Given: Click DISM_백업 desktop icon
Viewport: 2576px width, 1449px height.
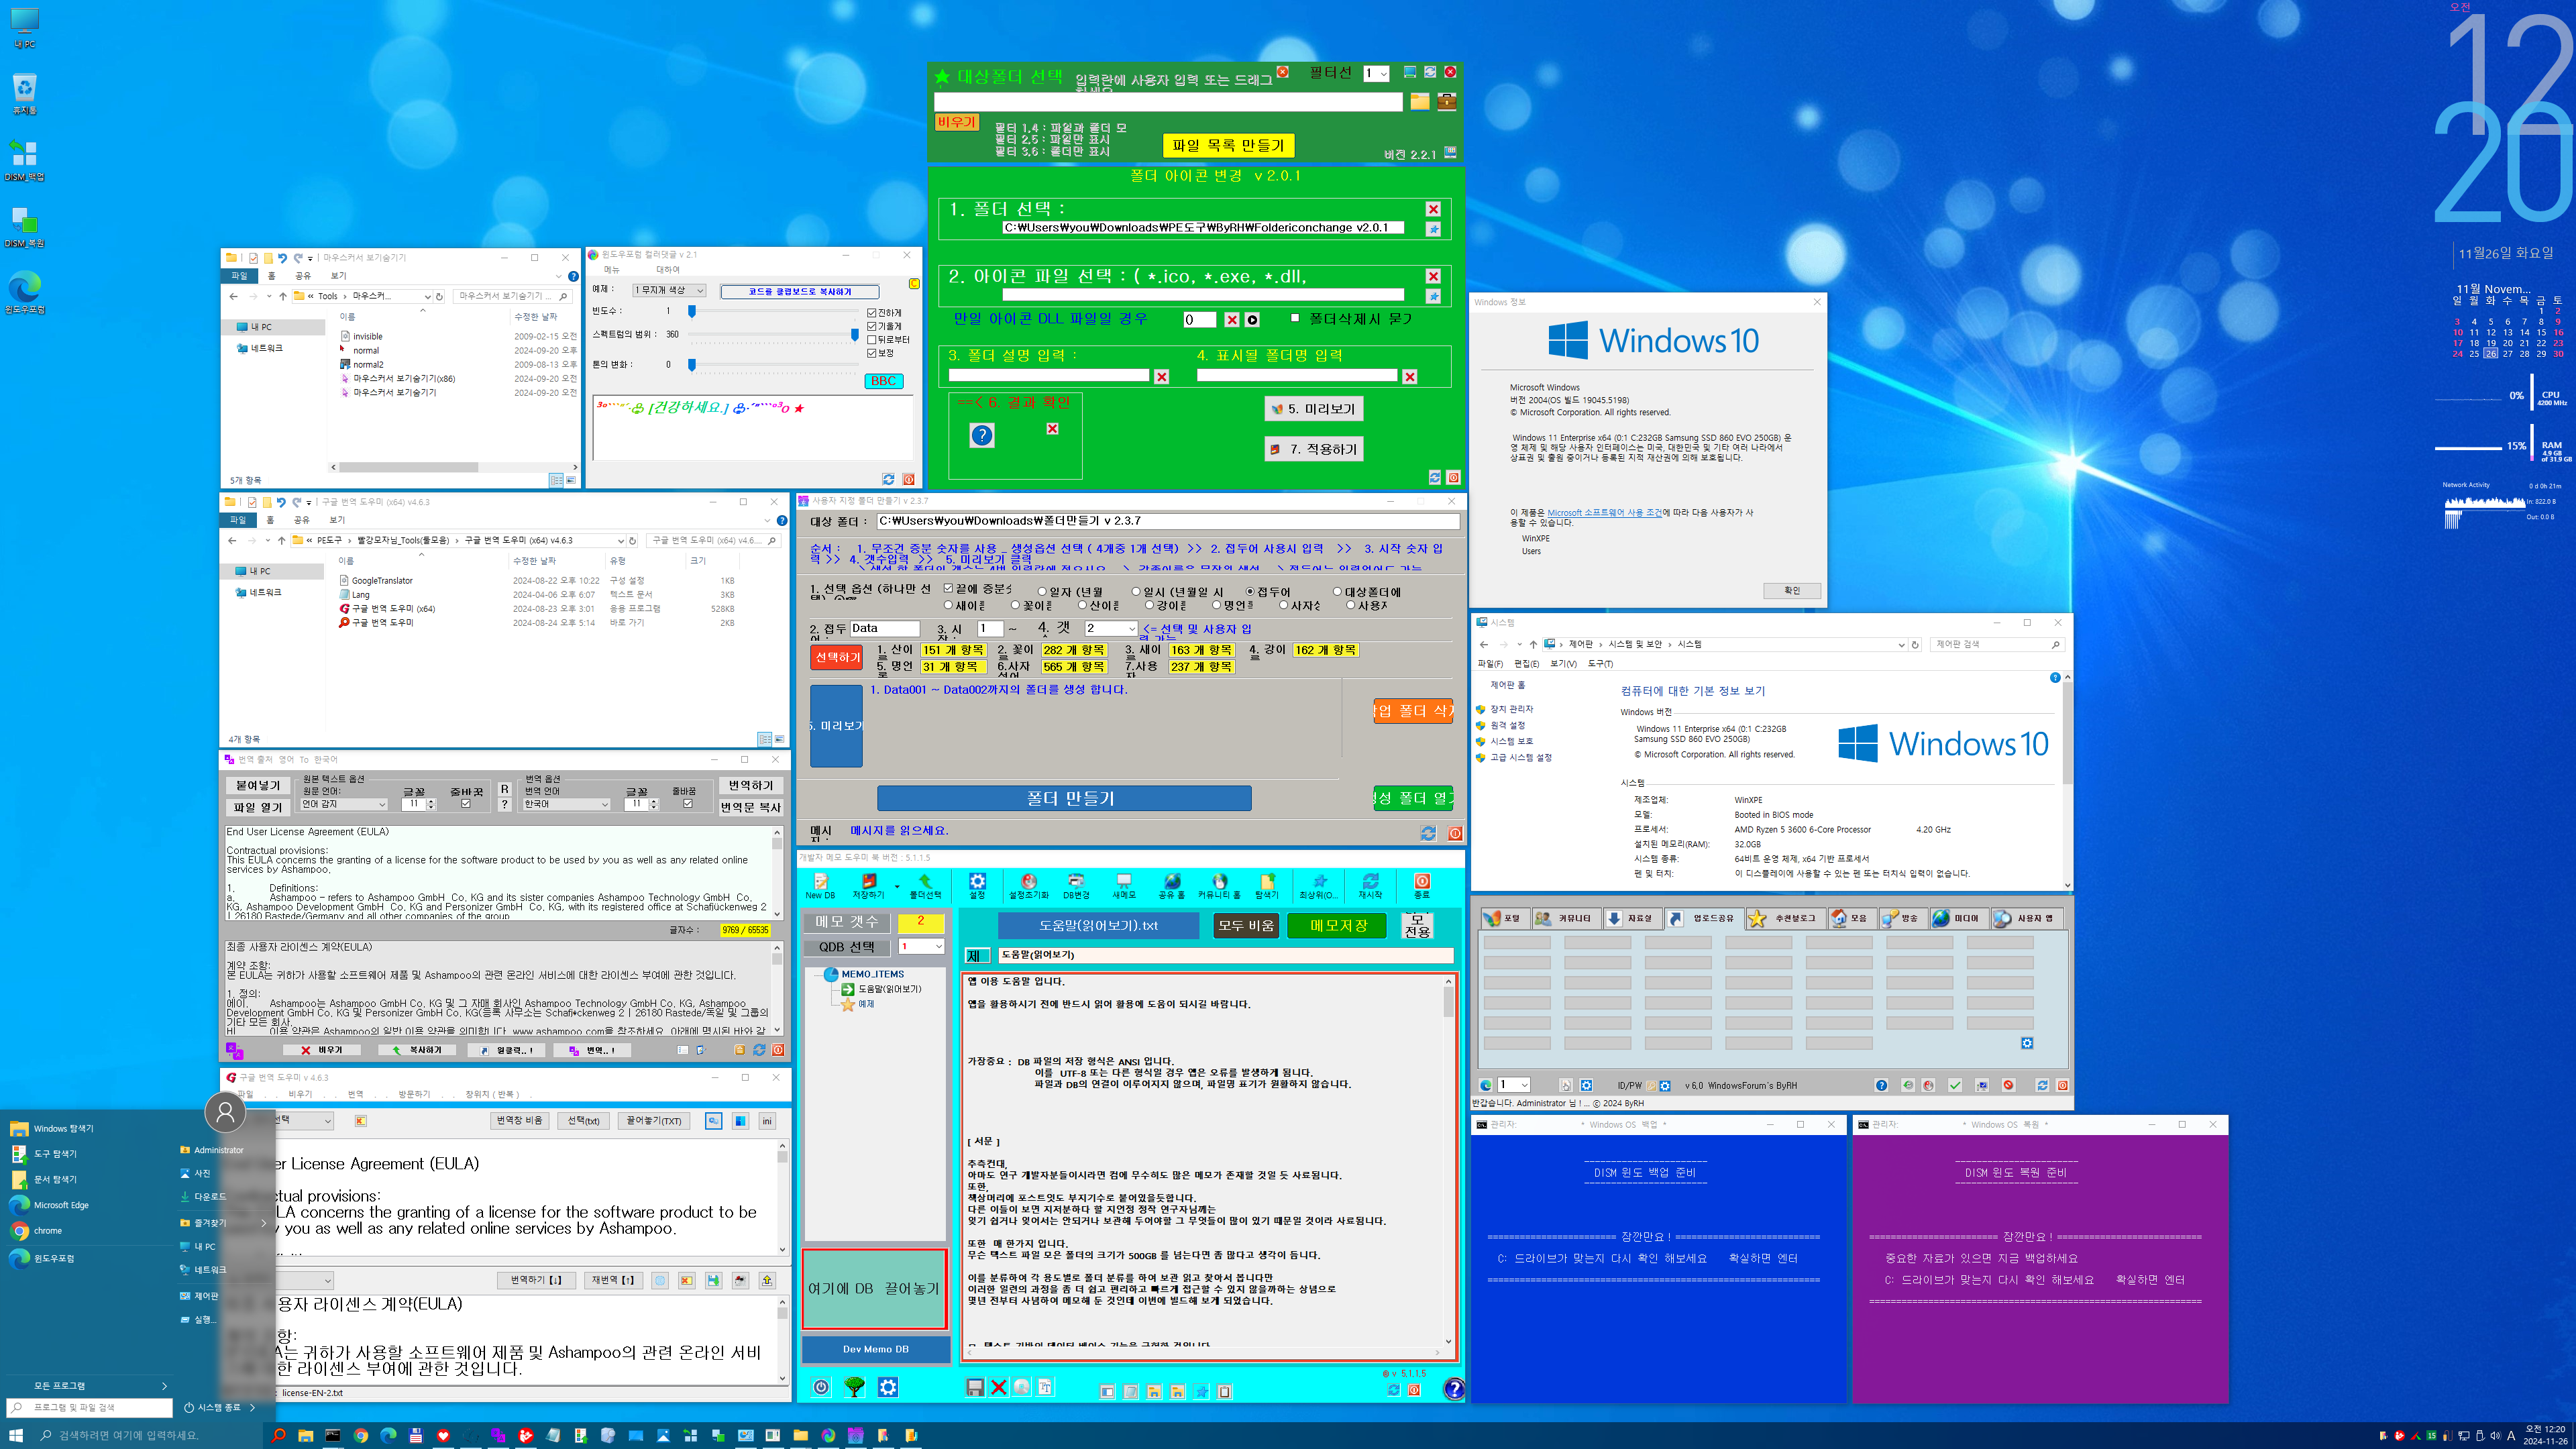Looking at the screenshot, I should (24, 160).
